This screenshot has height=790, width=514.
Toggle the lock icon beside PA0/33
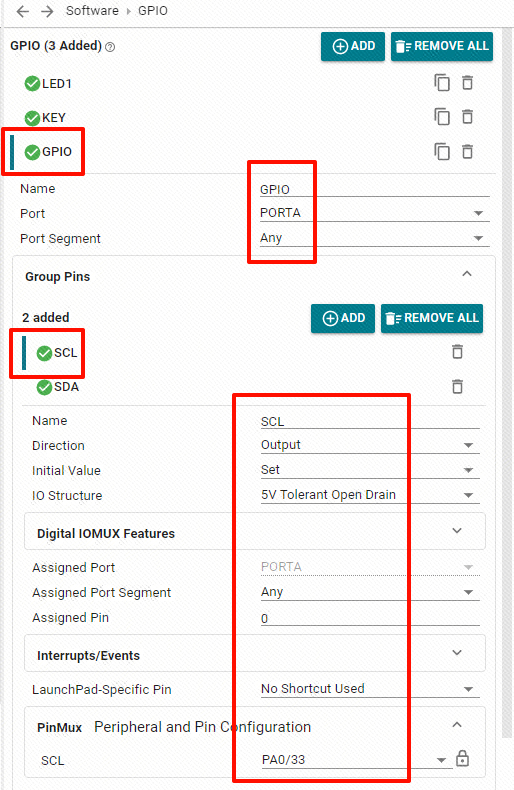462,758
